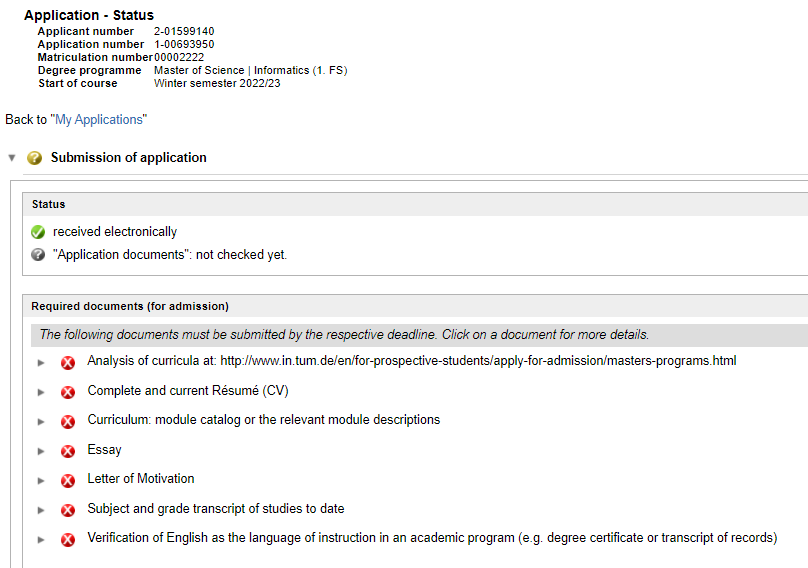Click red X icon beside Curriculum module catalog
The image size is (808, 568).
point(68,421)
